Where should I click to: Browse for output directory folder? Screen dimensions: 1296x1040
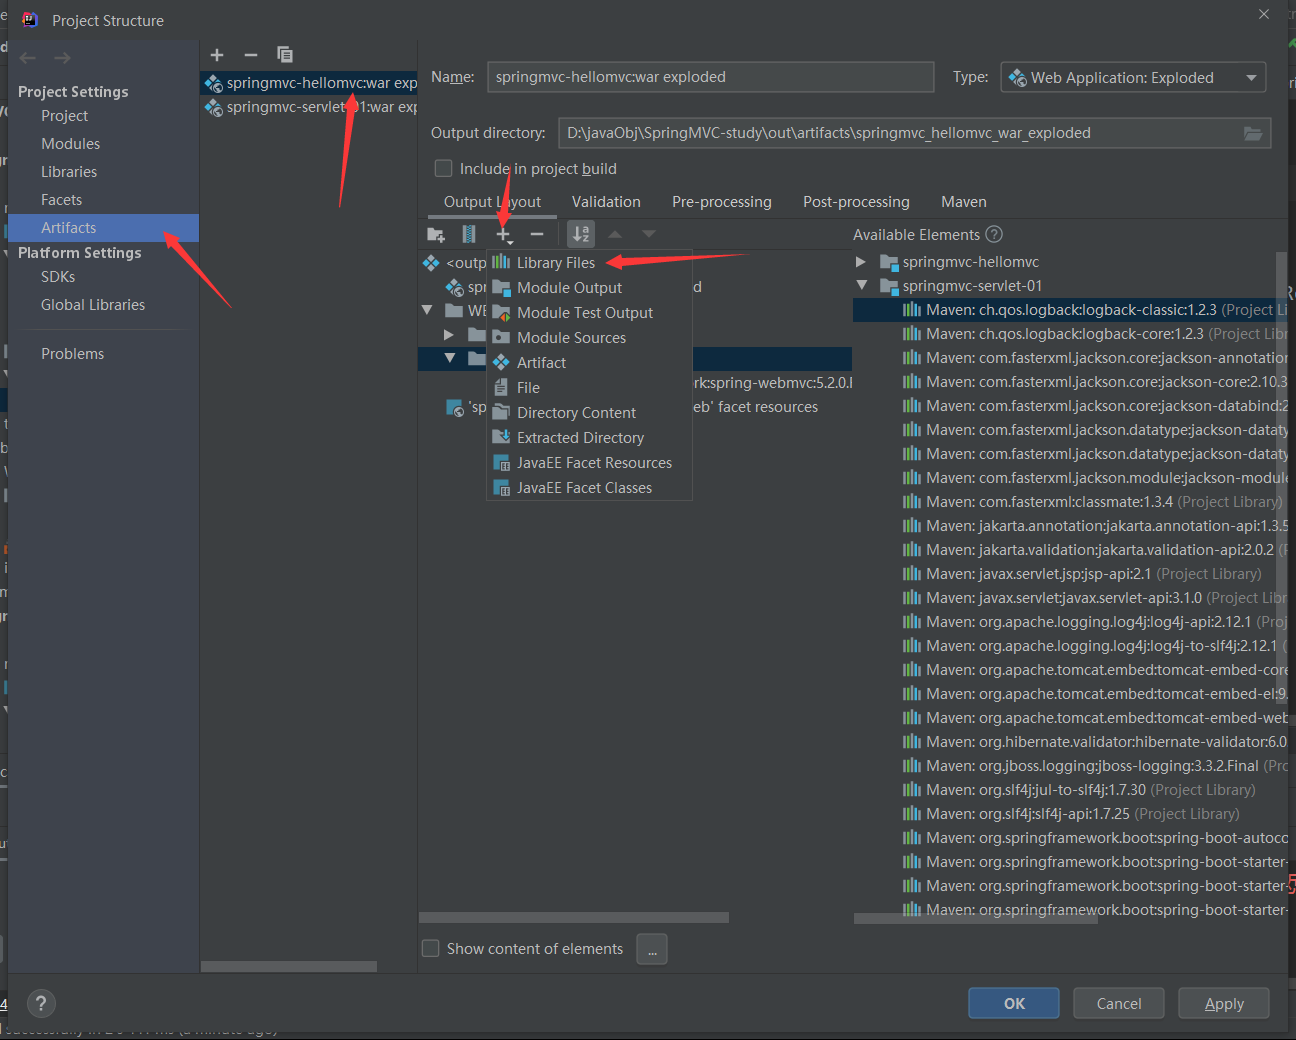pyautogui.click(x=1253, y=133)
